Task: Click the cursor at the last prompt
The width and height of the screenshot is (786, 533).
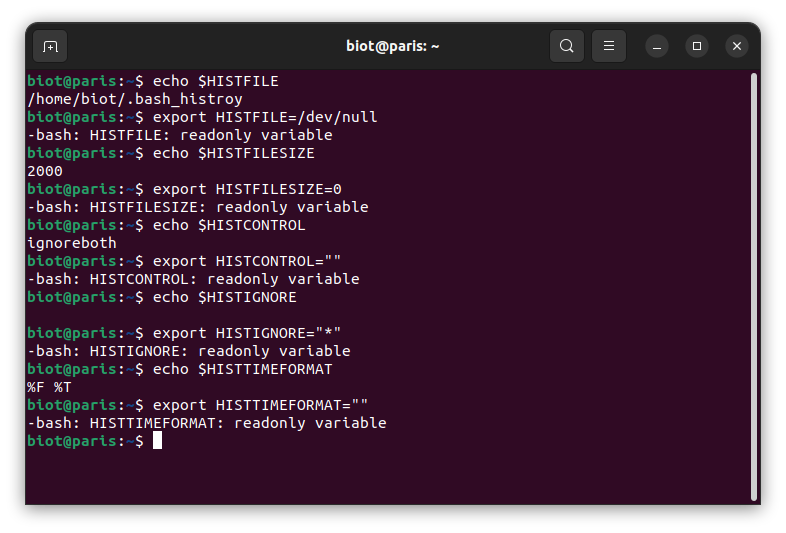Action: pos(157,441)
